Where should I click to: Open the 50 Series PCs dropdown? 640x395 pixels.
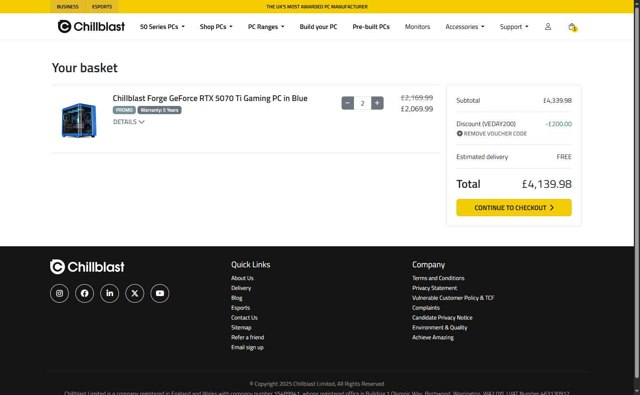click(x=162, y=27)
